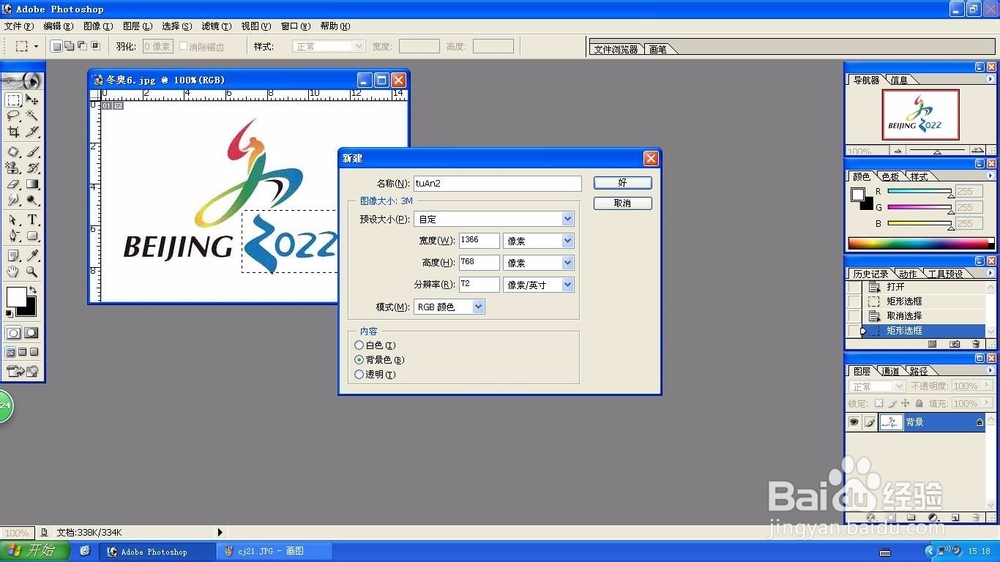Click the R color slider
Screen dimensions: 1000x562
pyautogui.click(x=918, y=191)
